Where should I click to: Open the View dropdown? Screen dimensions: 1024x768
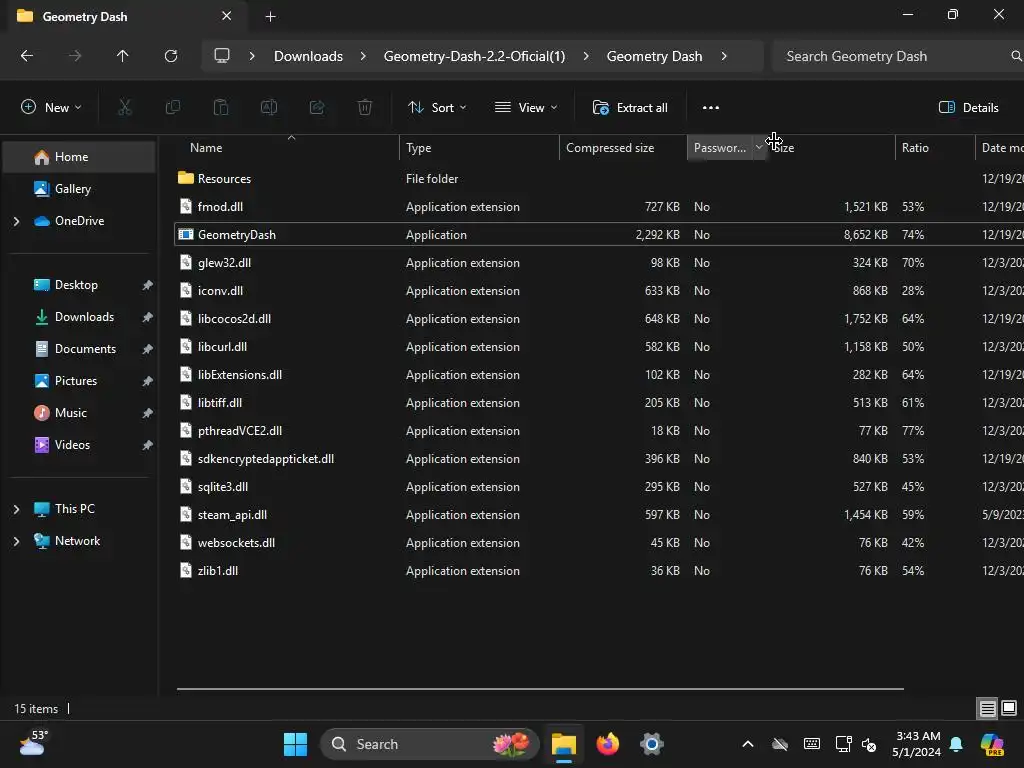[526, 108]
